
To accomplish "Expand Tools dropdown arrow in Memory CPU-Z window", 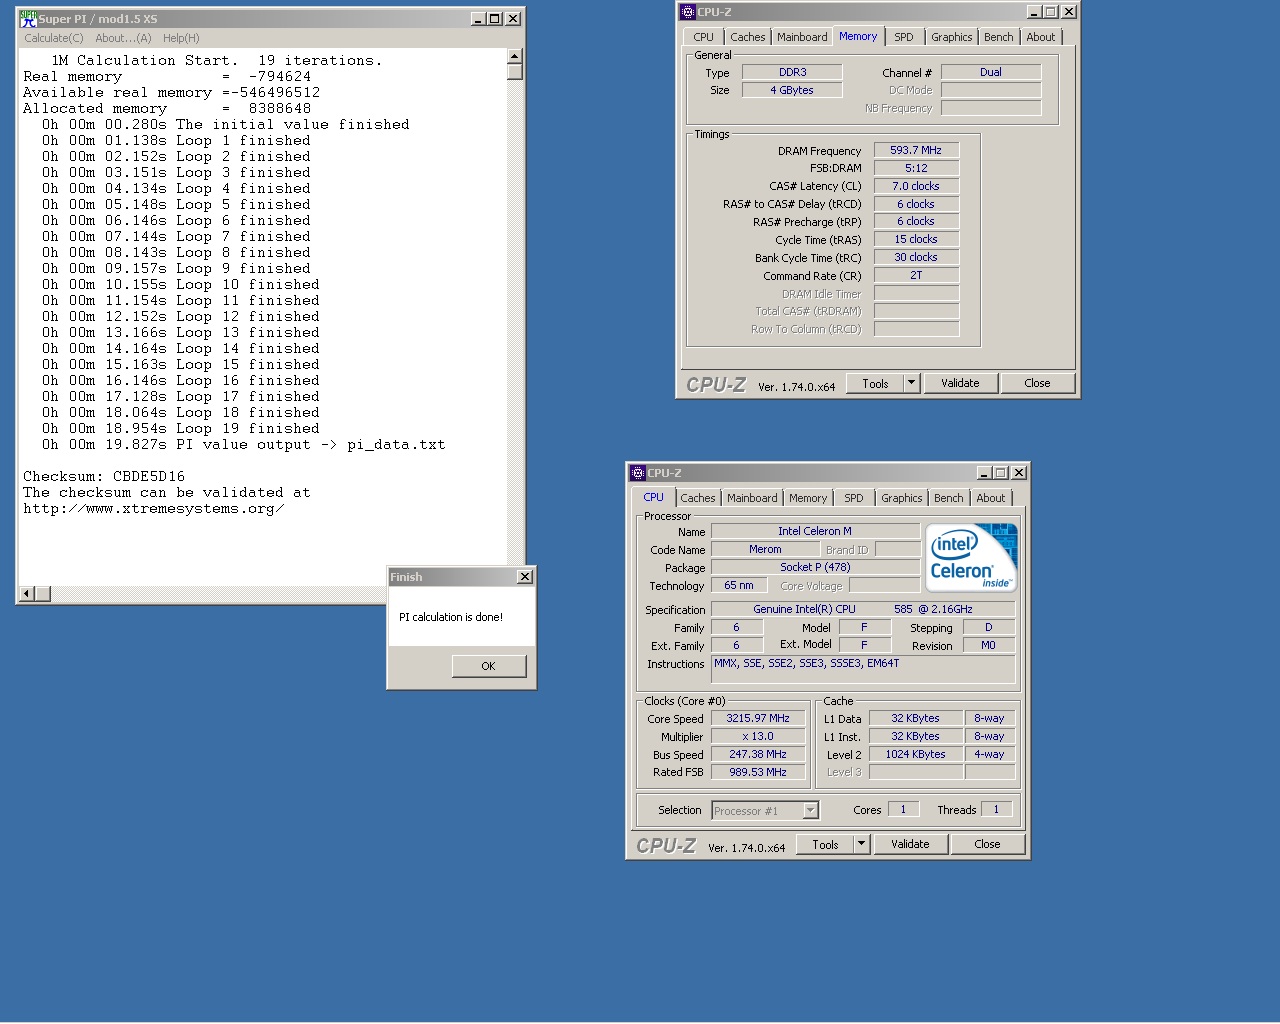I will (x=911, y=383).
